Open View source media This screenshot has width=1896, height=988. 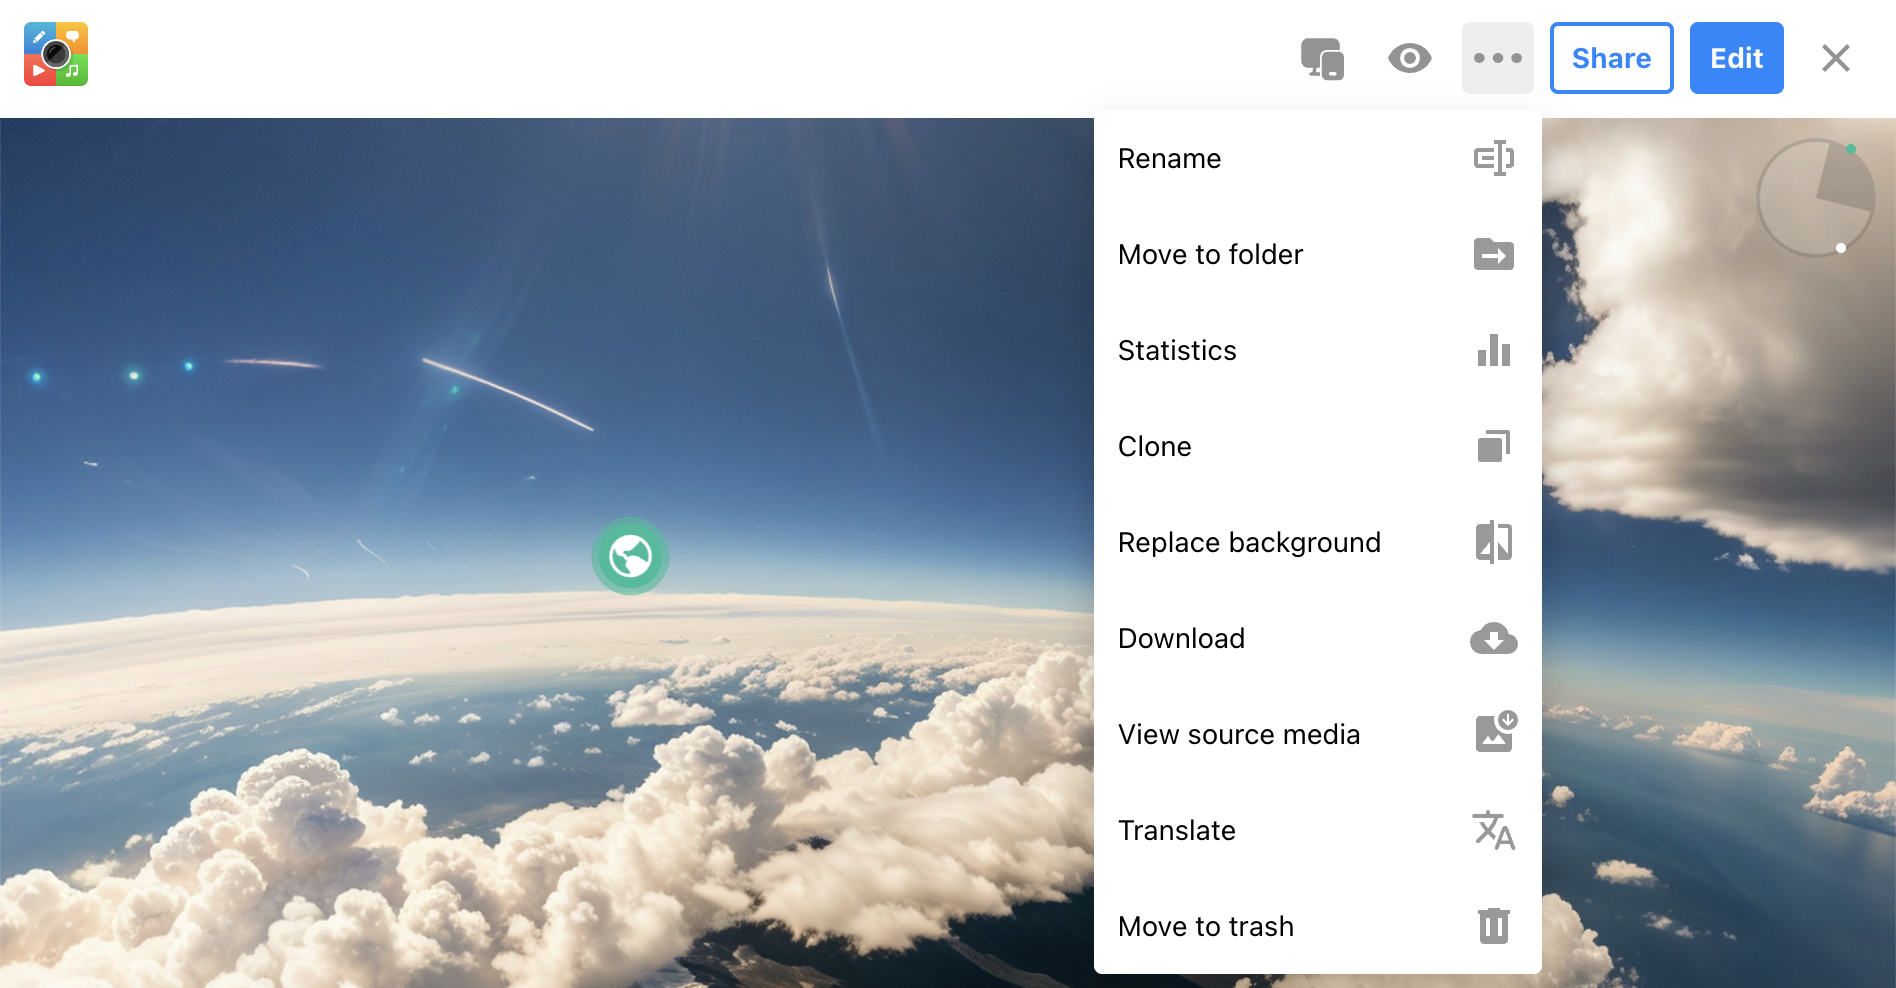pos(1318,734)
